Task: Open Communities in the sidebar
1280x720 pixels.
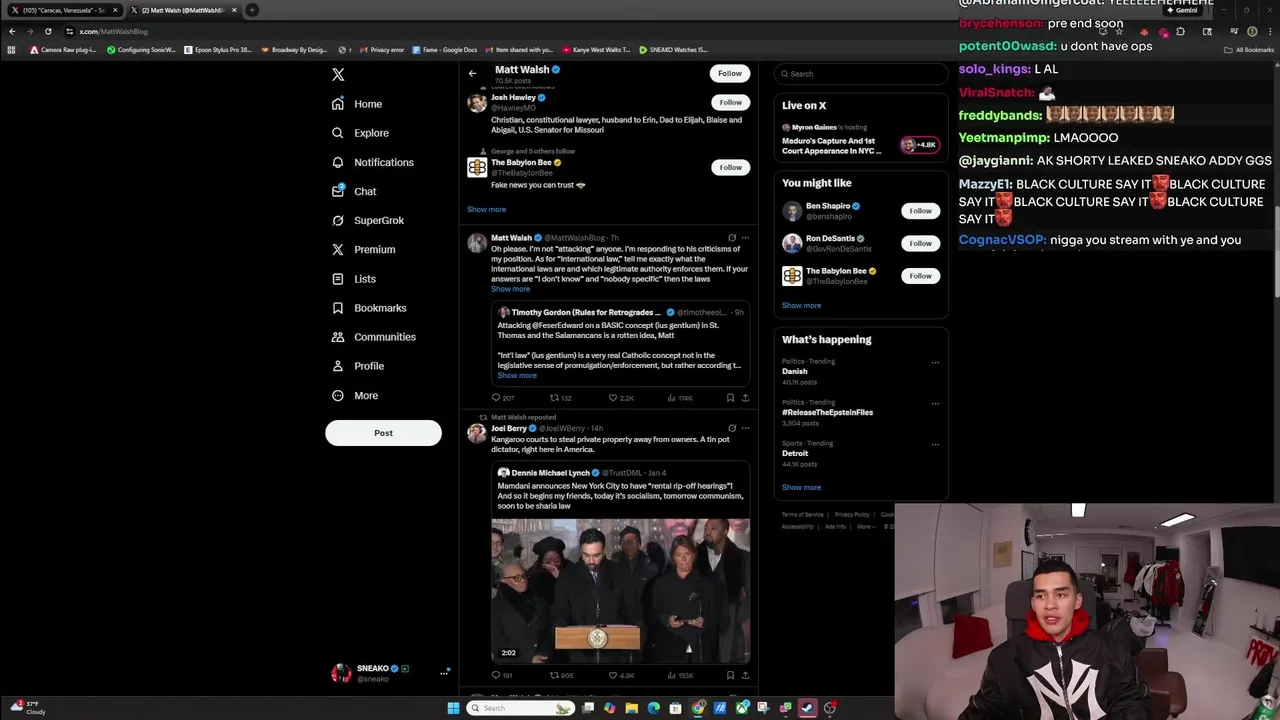Action: pyautogui.click(x=373, y=337)
